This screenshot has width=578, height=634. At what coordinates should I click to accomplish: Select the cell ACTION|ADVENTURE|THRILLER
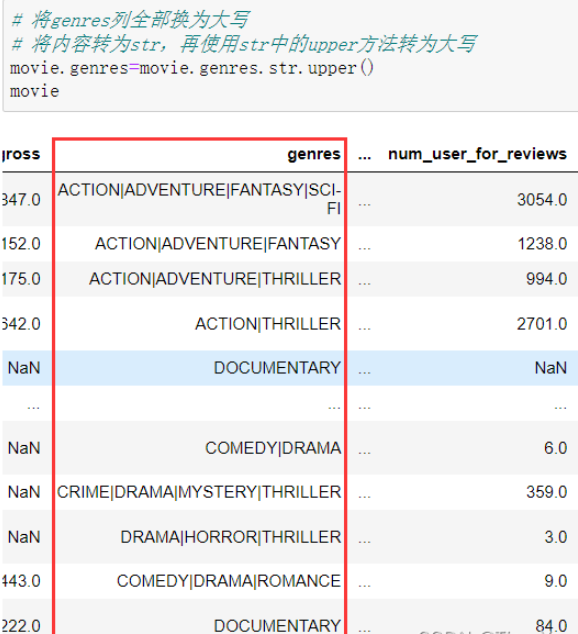tap(215, 279)
